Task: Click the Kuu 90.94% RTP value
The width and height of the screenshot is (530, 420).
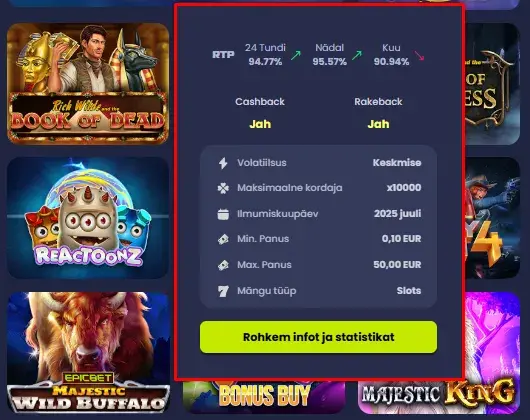Action: pyautogui.click(x=391, y=62)
